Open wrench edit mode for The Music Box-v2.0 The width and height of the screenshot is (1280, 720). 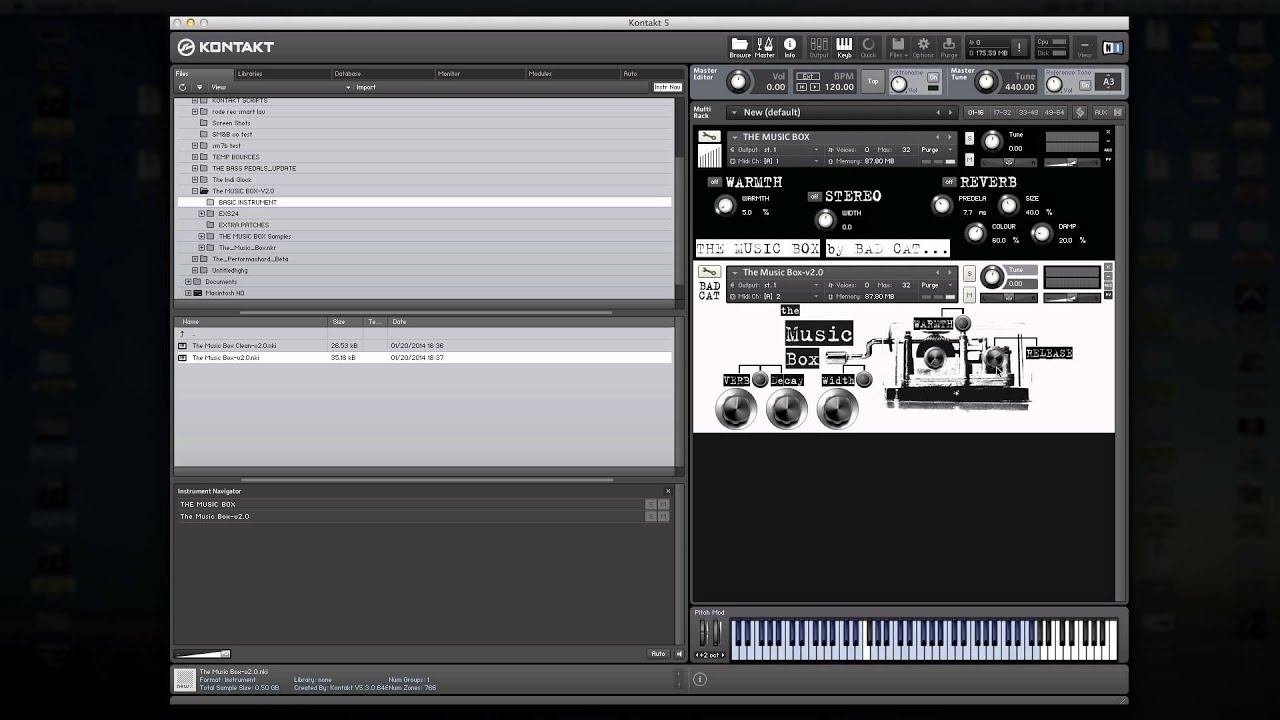[709, 272]
